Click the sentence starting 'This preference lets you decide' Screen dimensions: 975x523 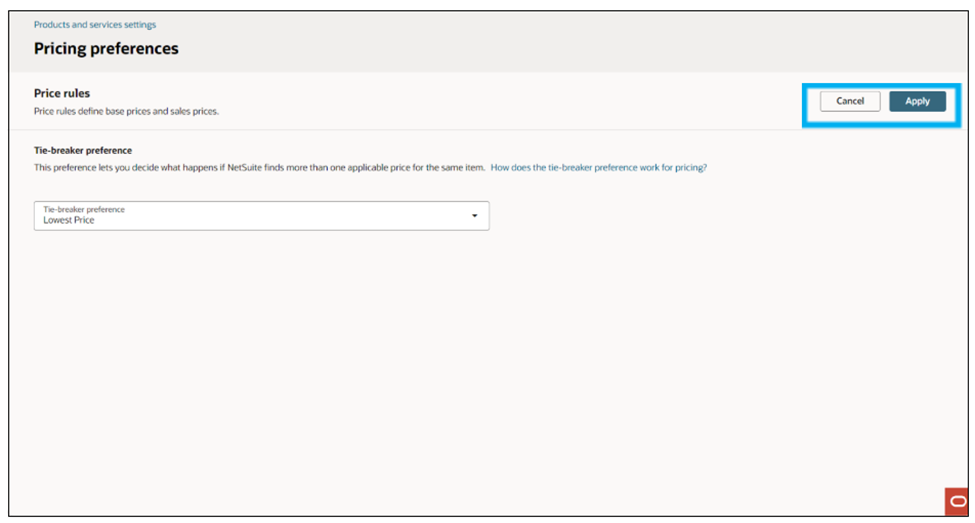click(259, 167)
